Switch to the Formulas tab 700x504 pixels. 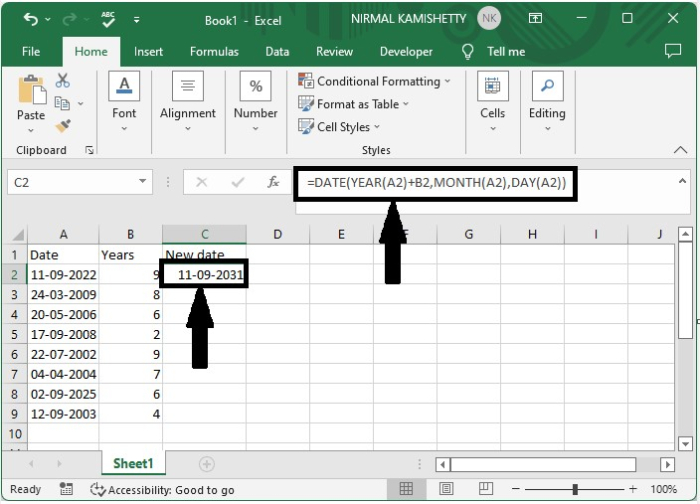point(214,52)
